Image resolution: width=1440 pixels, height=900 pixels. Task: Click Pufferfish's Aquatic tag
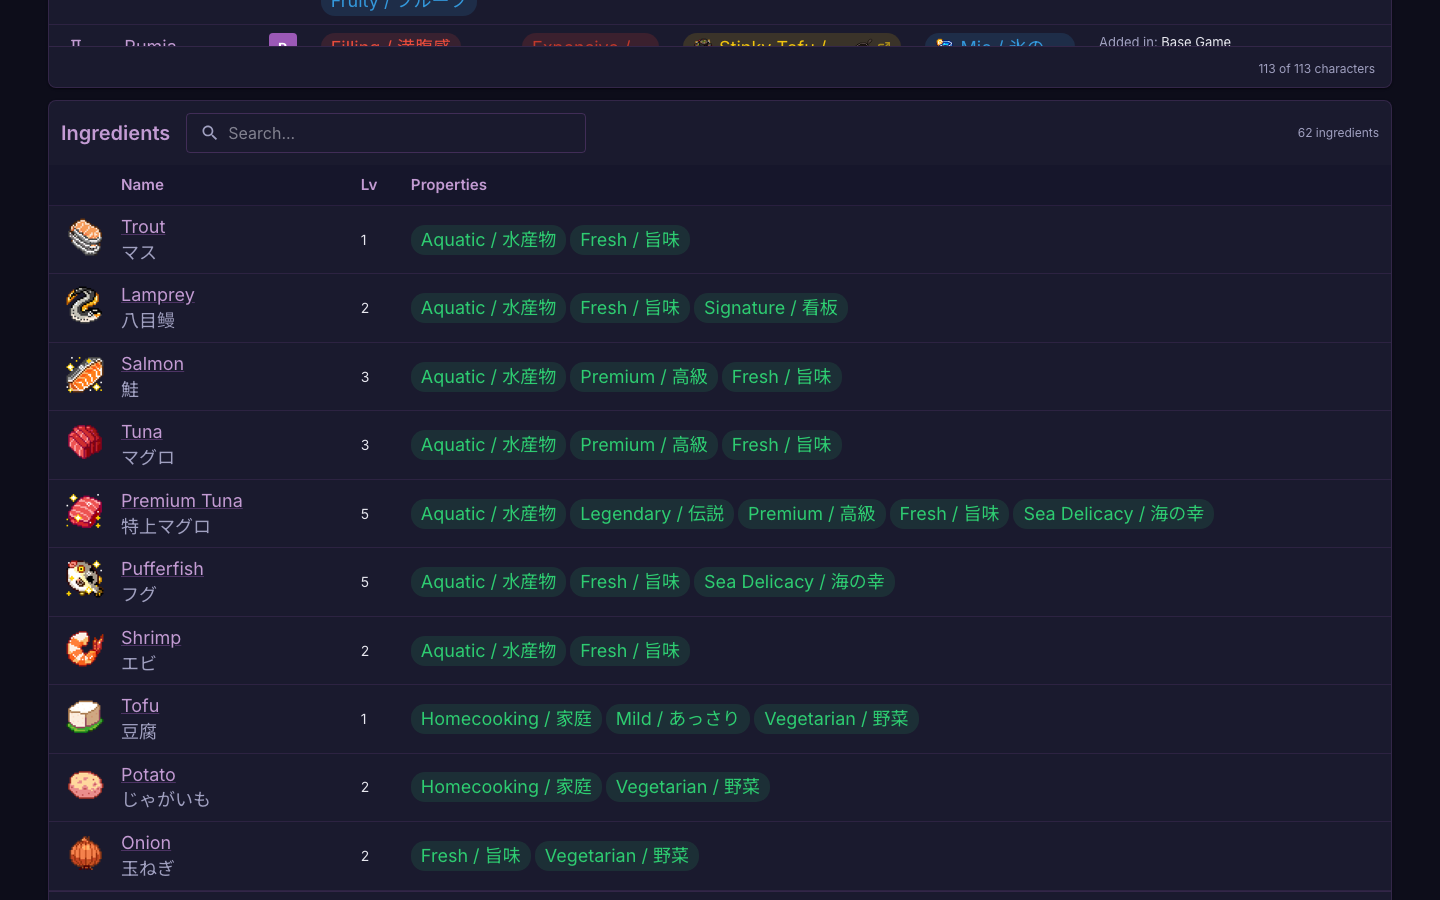pos(488,582)
